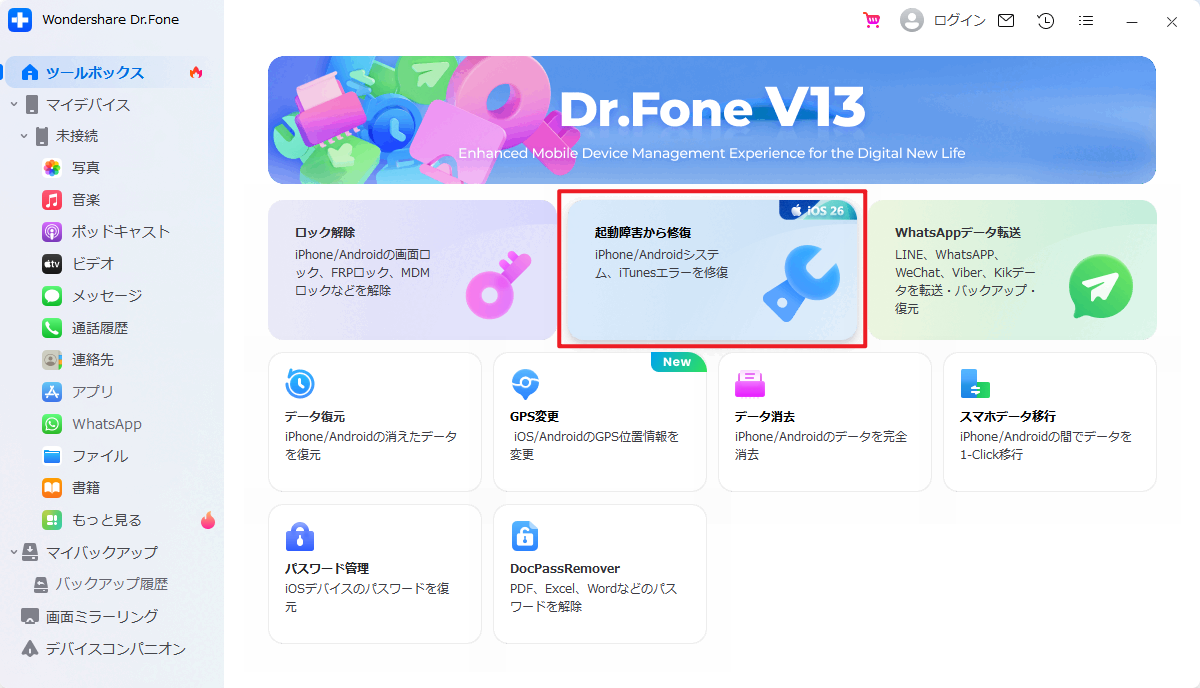Image resolution: width=1200 pixels, height=688 pixels.
Task: Click the マイデバイス phone icon
Action: [32, 104]
